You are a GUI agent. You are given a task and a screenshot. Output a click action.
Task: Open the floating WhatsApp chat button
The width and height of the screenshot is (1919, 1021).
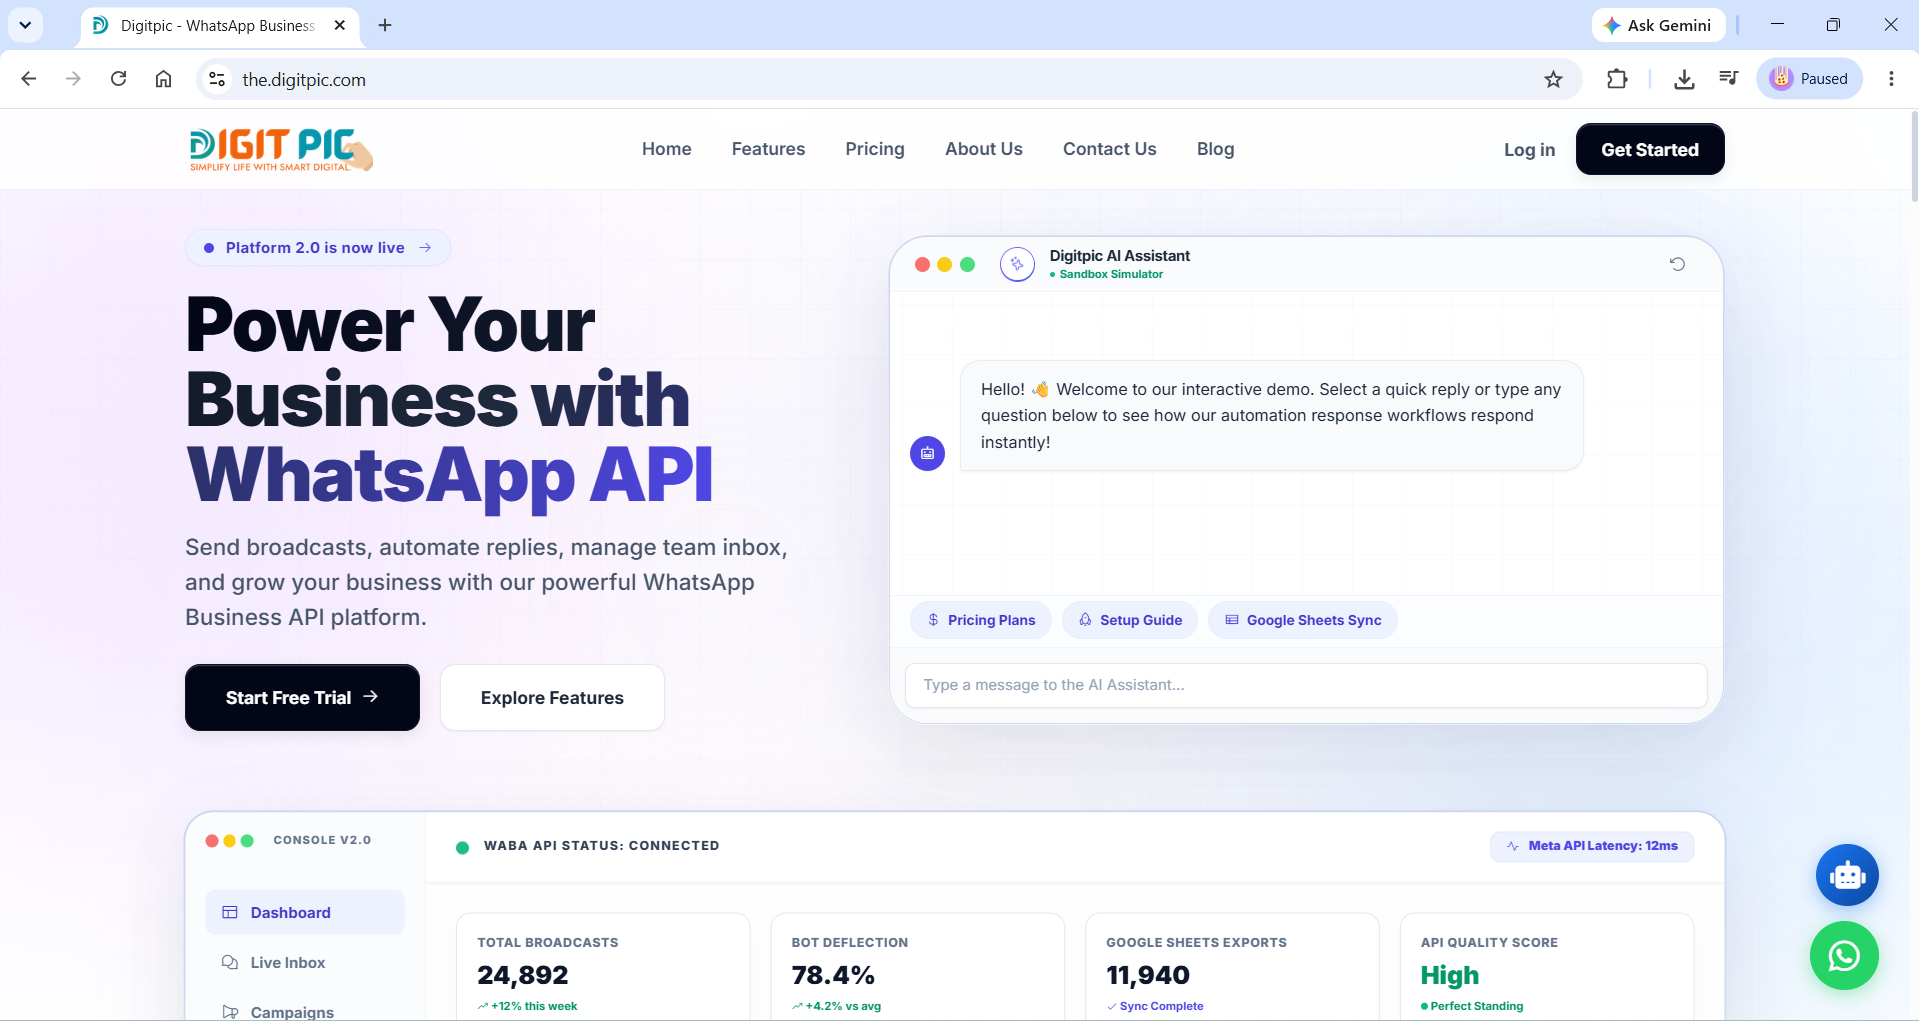pos(1844,956)
